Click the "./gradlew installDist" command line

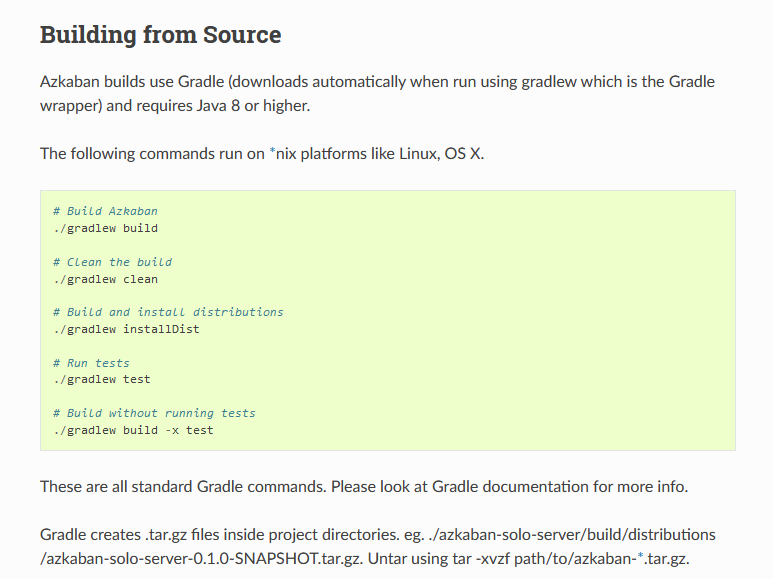[x=127, y=329]
